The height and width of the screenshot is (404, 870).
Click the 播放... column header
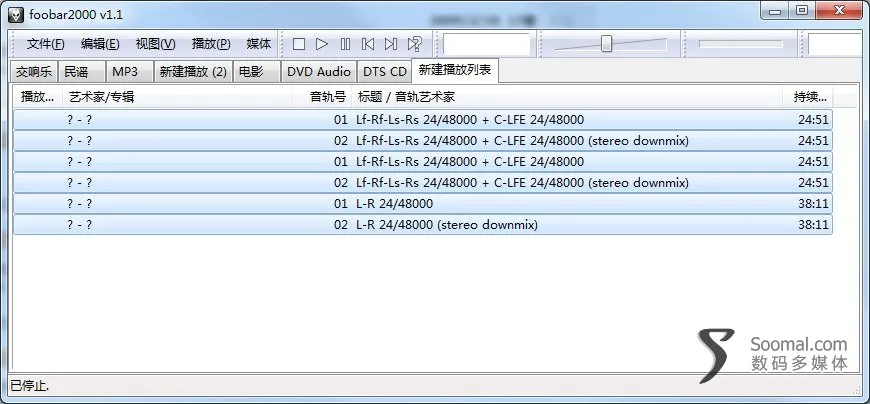(x=37, y=97)
